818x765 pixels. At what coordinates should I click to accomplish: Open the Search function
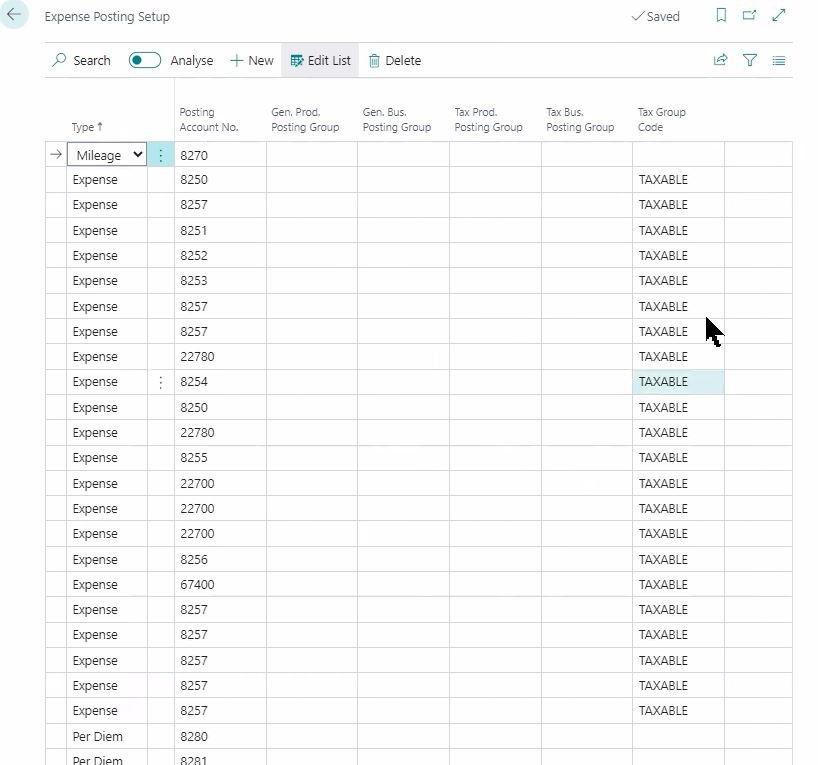coord(81,60)
